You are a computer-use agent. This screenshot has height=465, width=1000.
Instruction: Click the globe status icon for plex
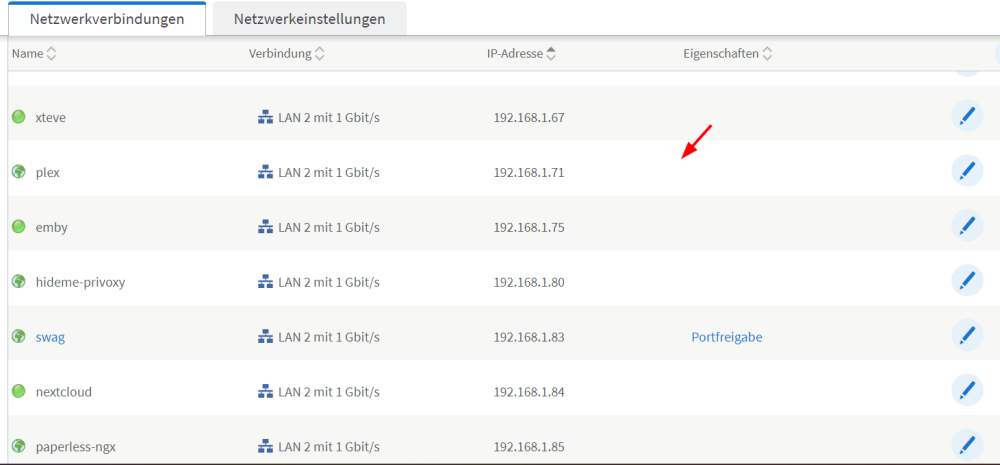pyautogui.click(x=18, y=172)
